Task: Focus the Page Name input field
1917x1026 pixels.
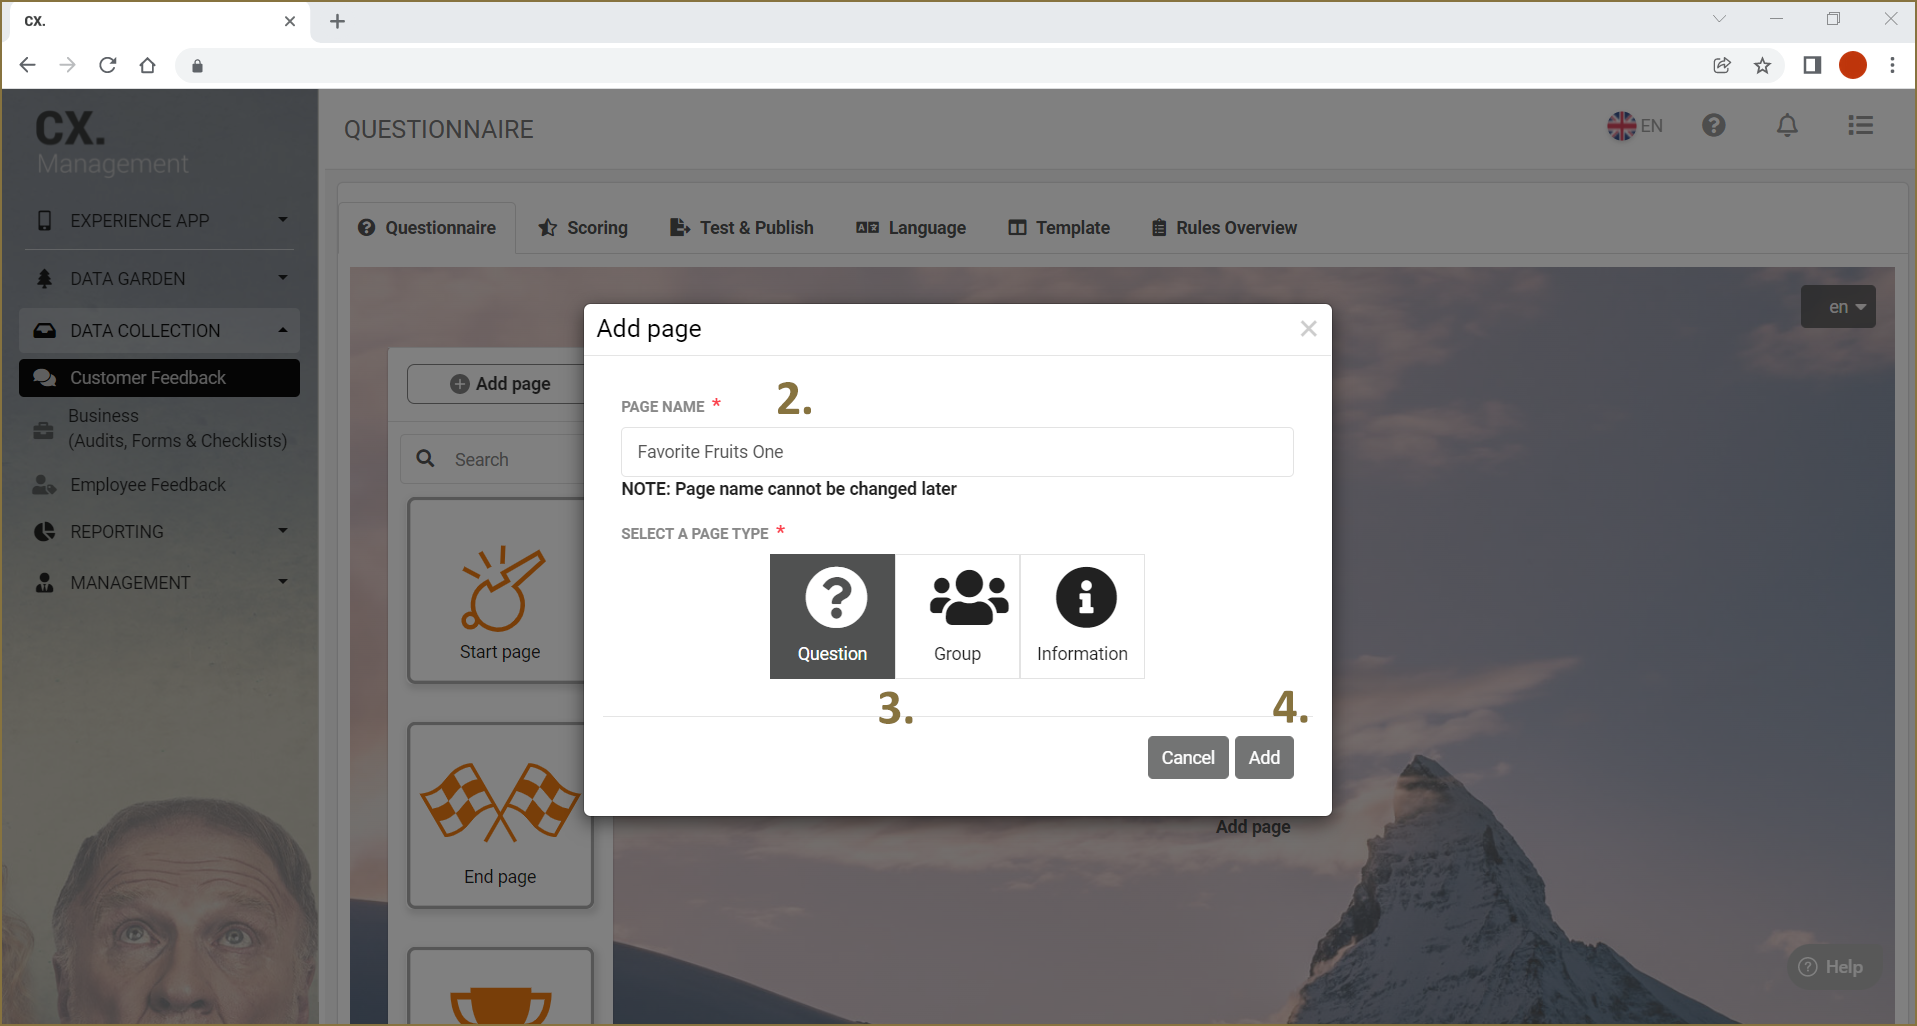Action: click(957, 452)
